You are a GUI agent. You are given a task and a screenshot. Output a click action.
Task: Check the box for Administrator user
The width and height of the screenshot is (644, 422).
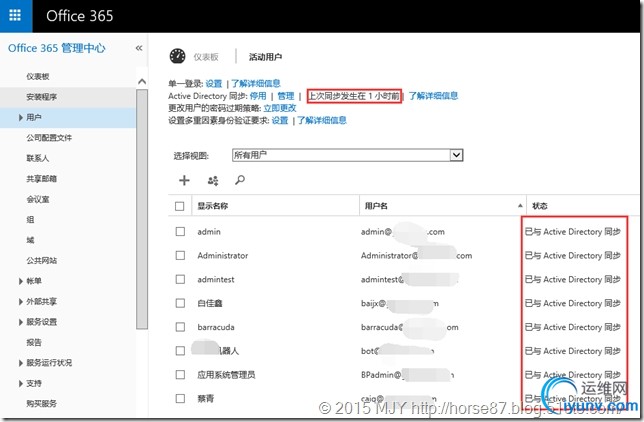(x=180, y=256)
